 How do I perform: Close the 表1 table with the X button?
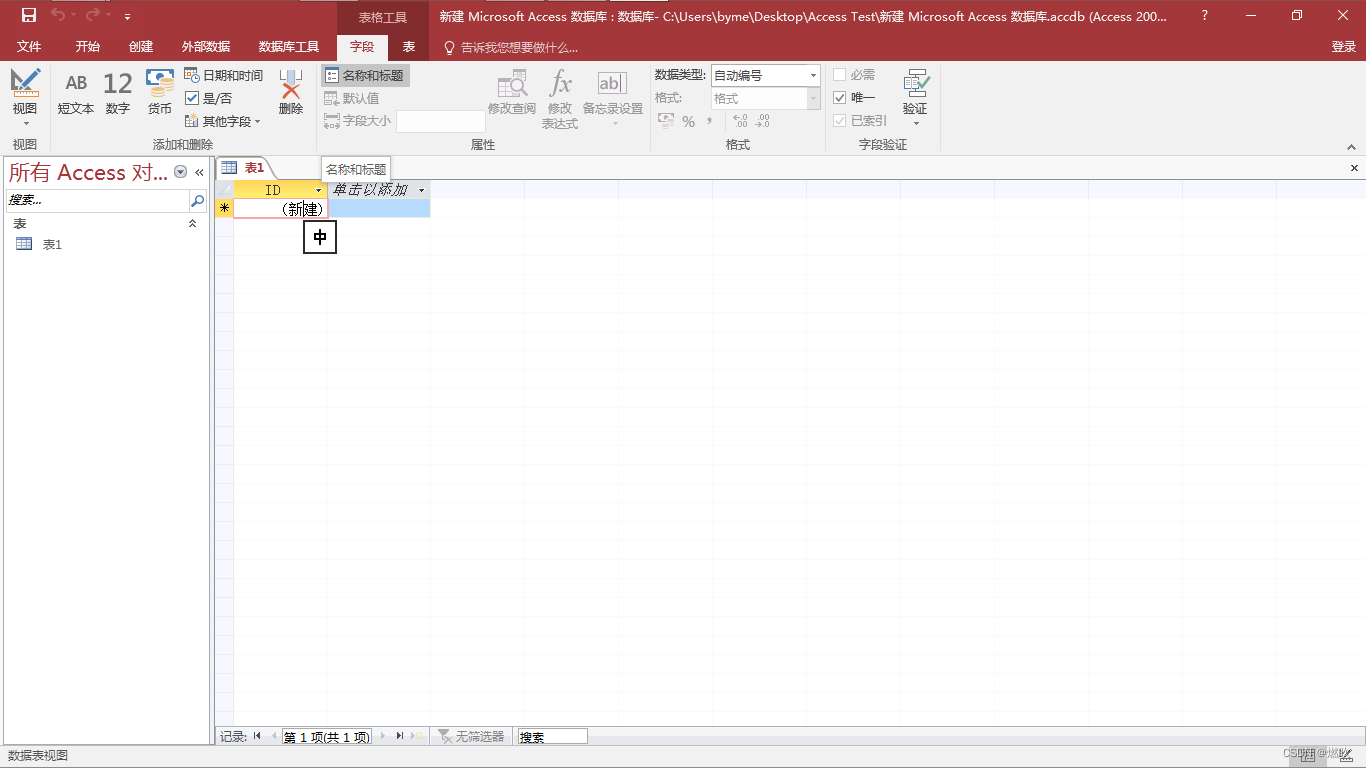[1354, 168]
